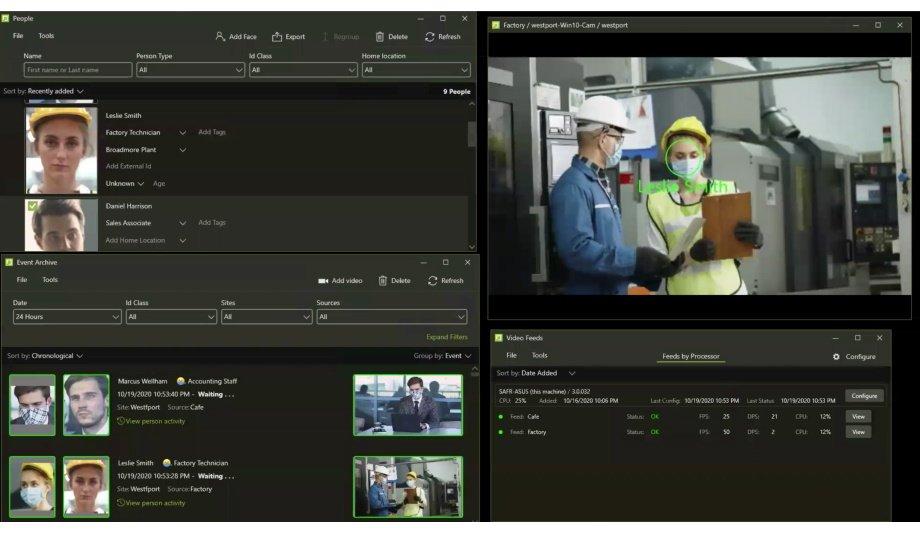Click Configure button for SAFR-ASUS processor
Screen dimensions: 920x533
pyautogui.click(x=864, y=396)
